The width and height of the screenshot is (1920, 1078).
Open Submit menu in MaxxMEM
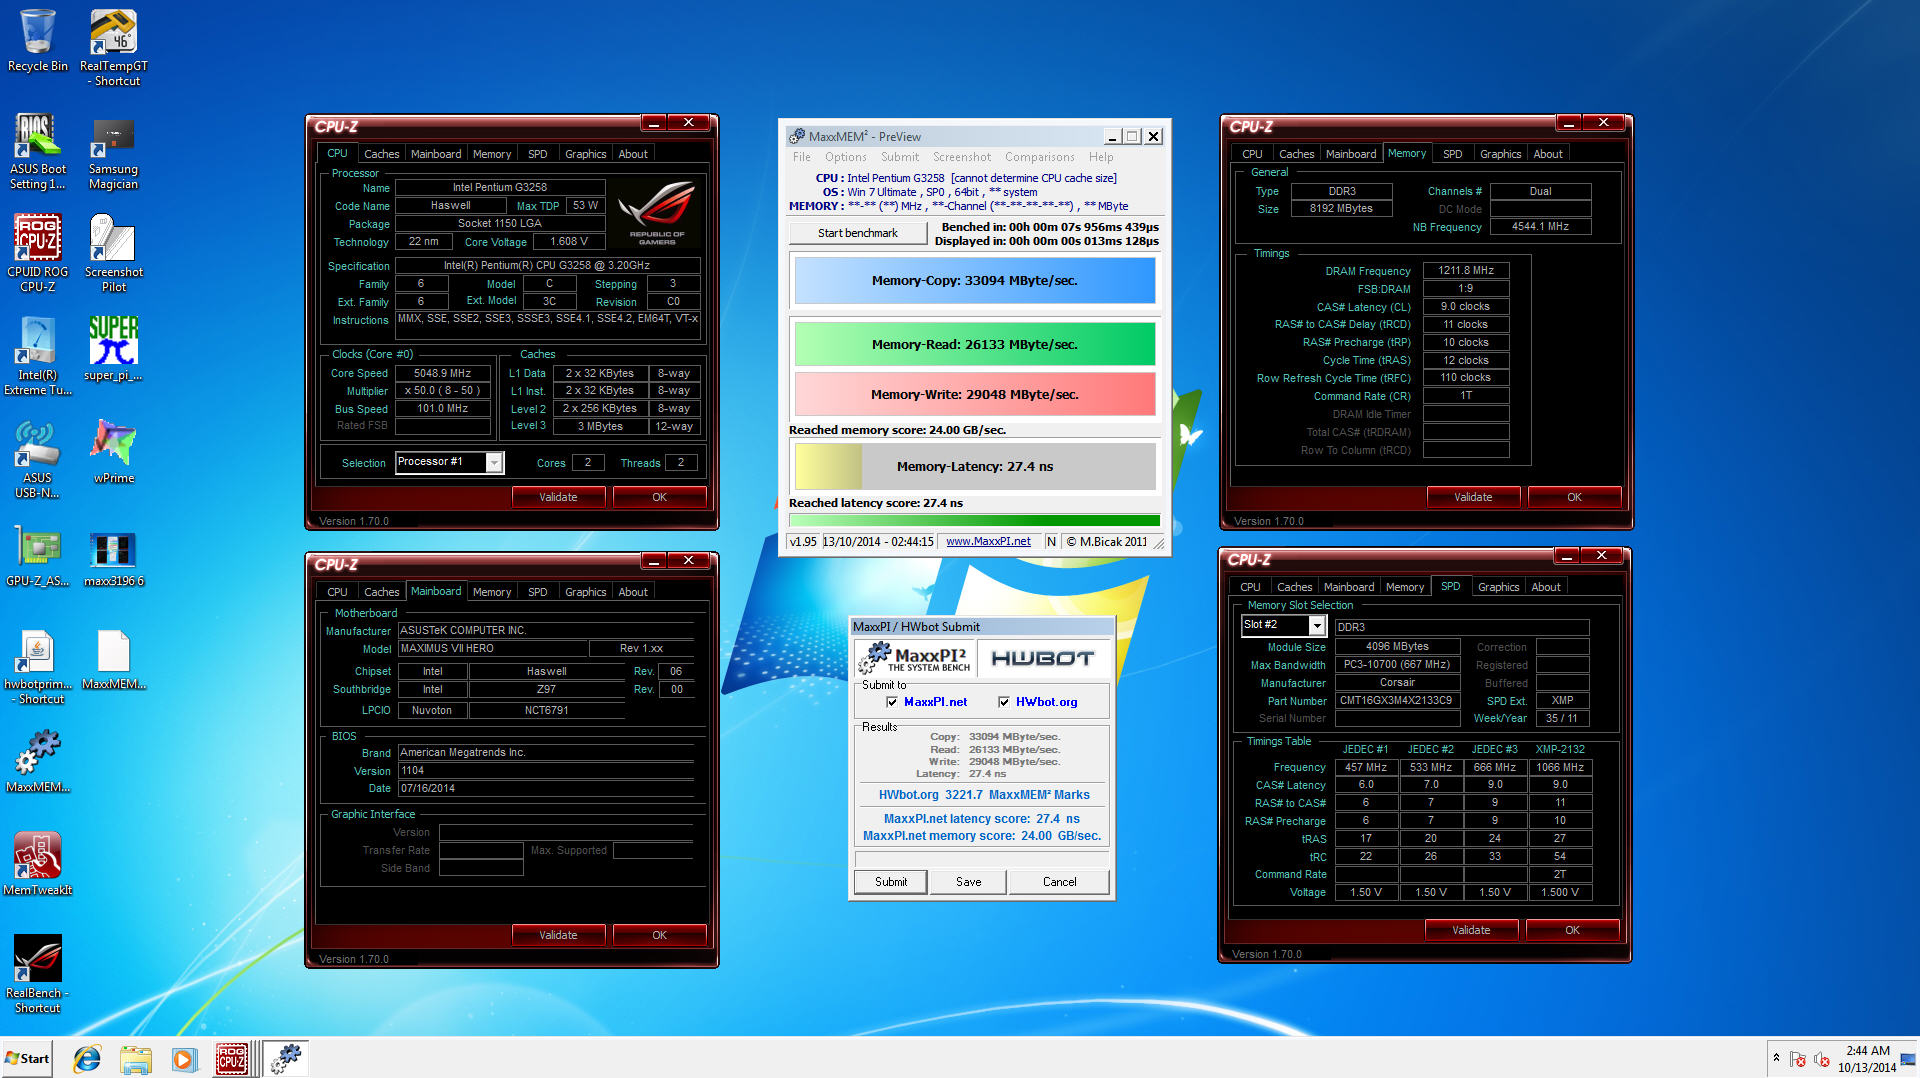click(900, 157)
